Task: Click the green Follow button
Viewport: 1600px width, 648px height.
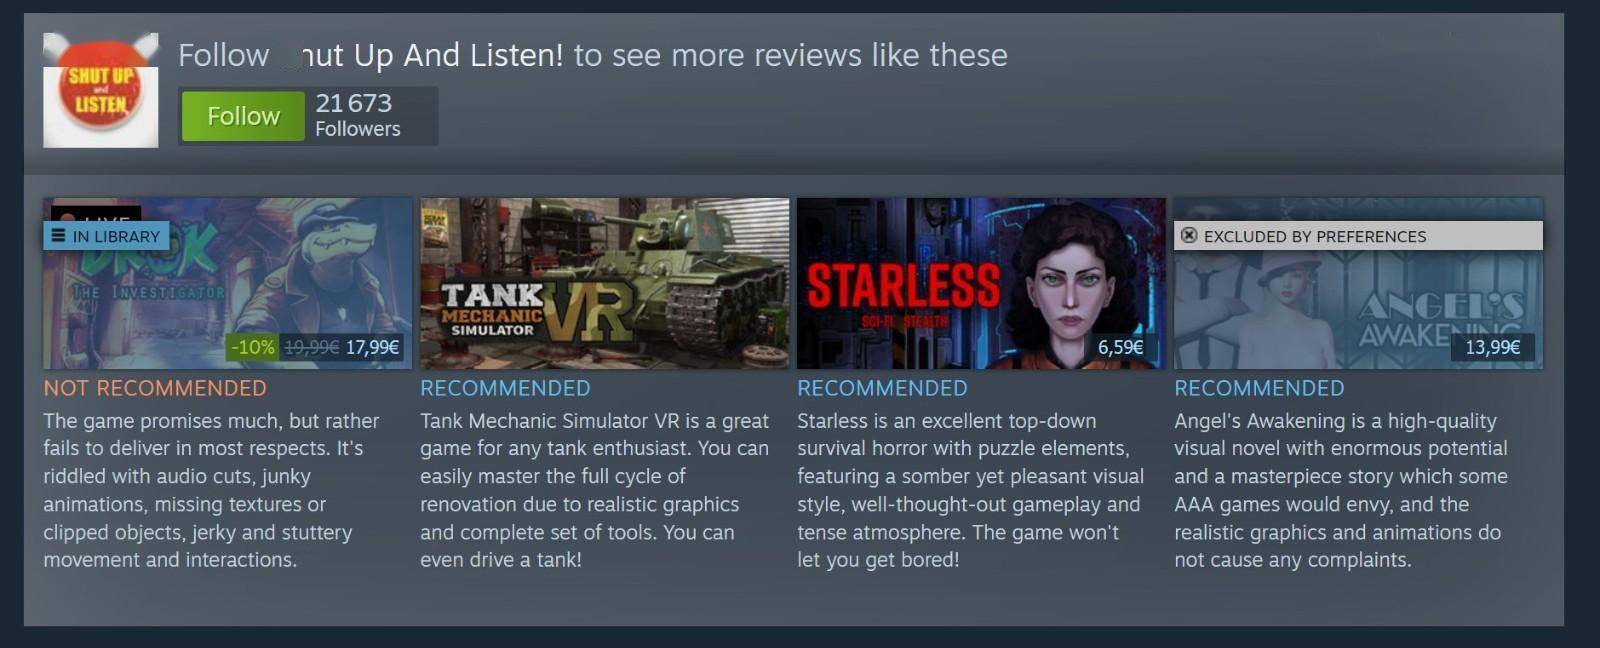Action: click(x=243, y=116)
